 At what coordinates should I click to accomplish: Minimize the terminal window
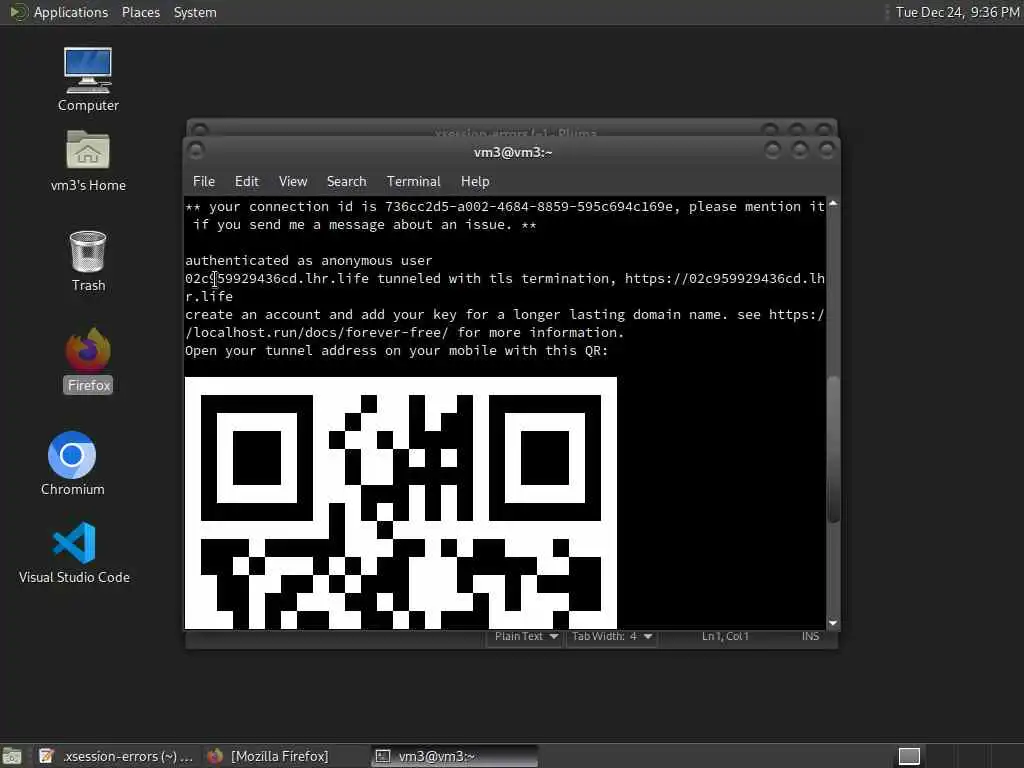coord(773,151)
